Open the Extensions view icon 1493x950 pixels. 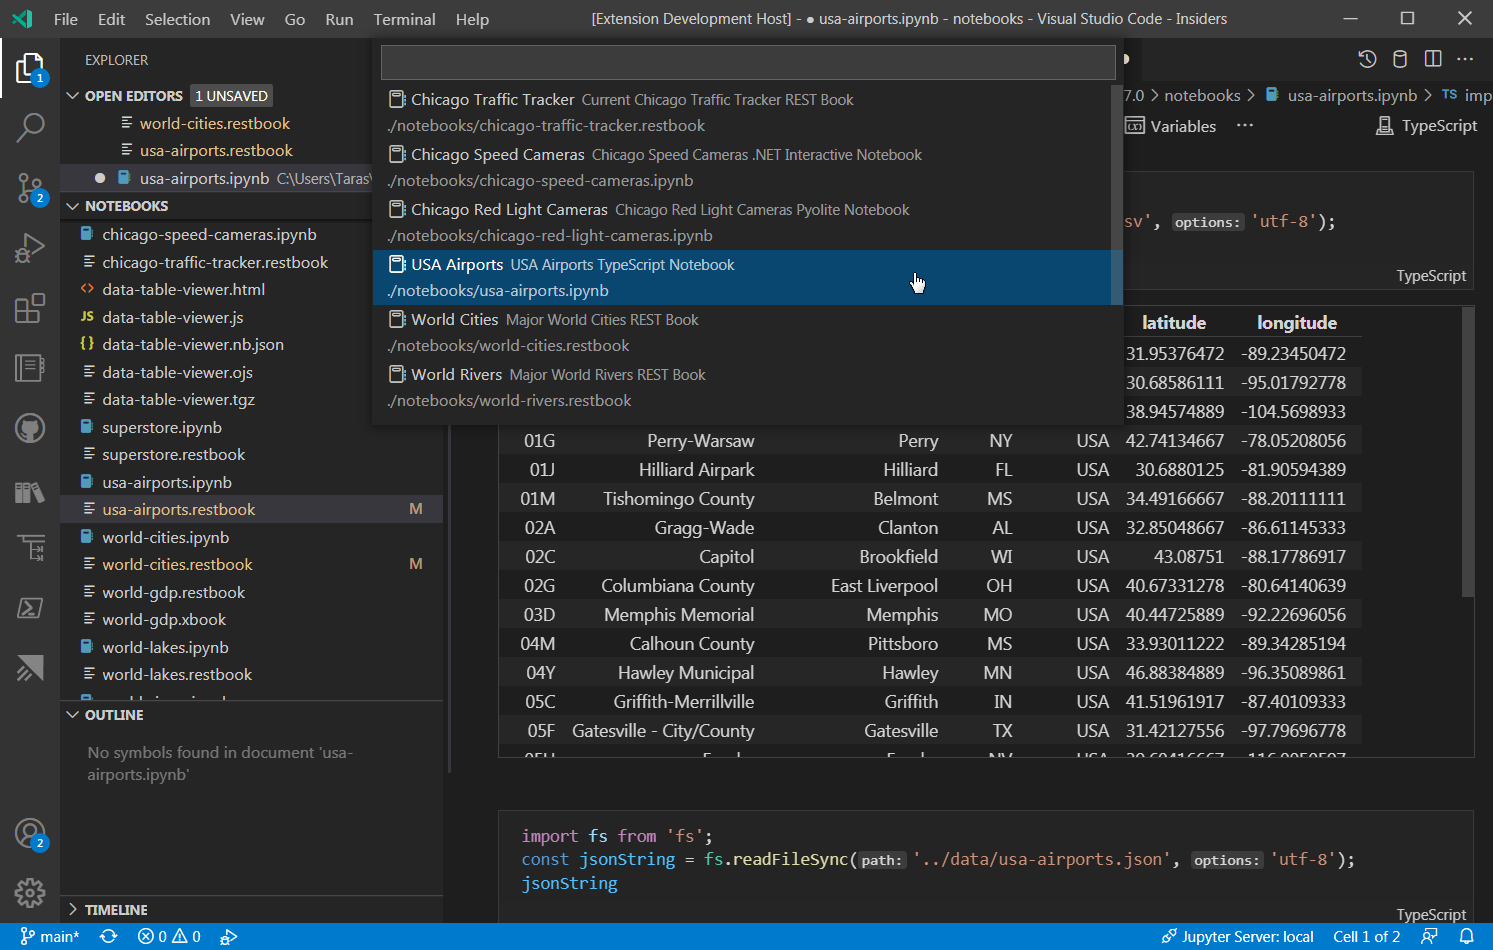30,308
